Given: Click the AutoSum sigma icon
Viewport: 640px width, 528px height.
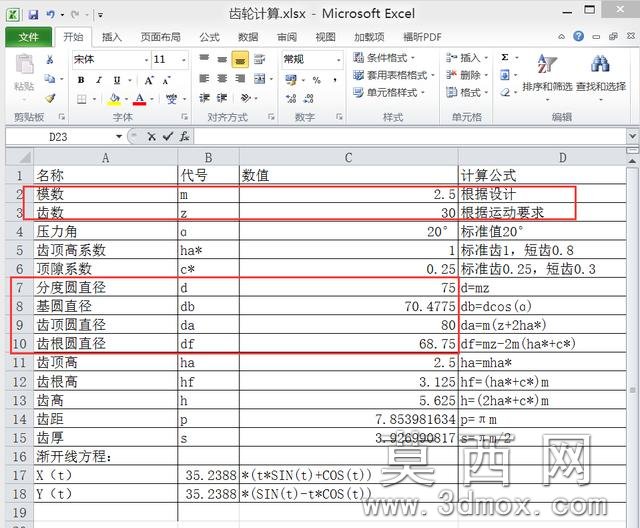Looking at the screenshot, I should [505, 57].
